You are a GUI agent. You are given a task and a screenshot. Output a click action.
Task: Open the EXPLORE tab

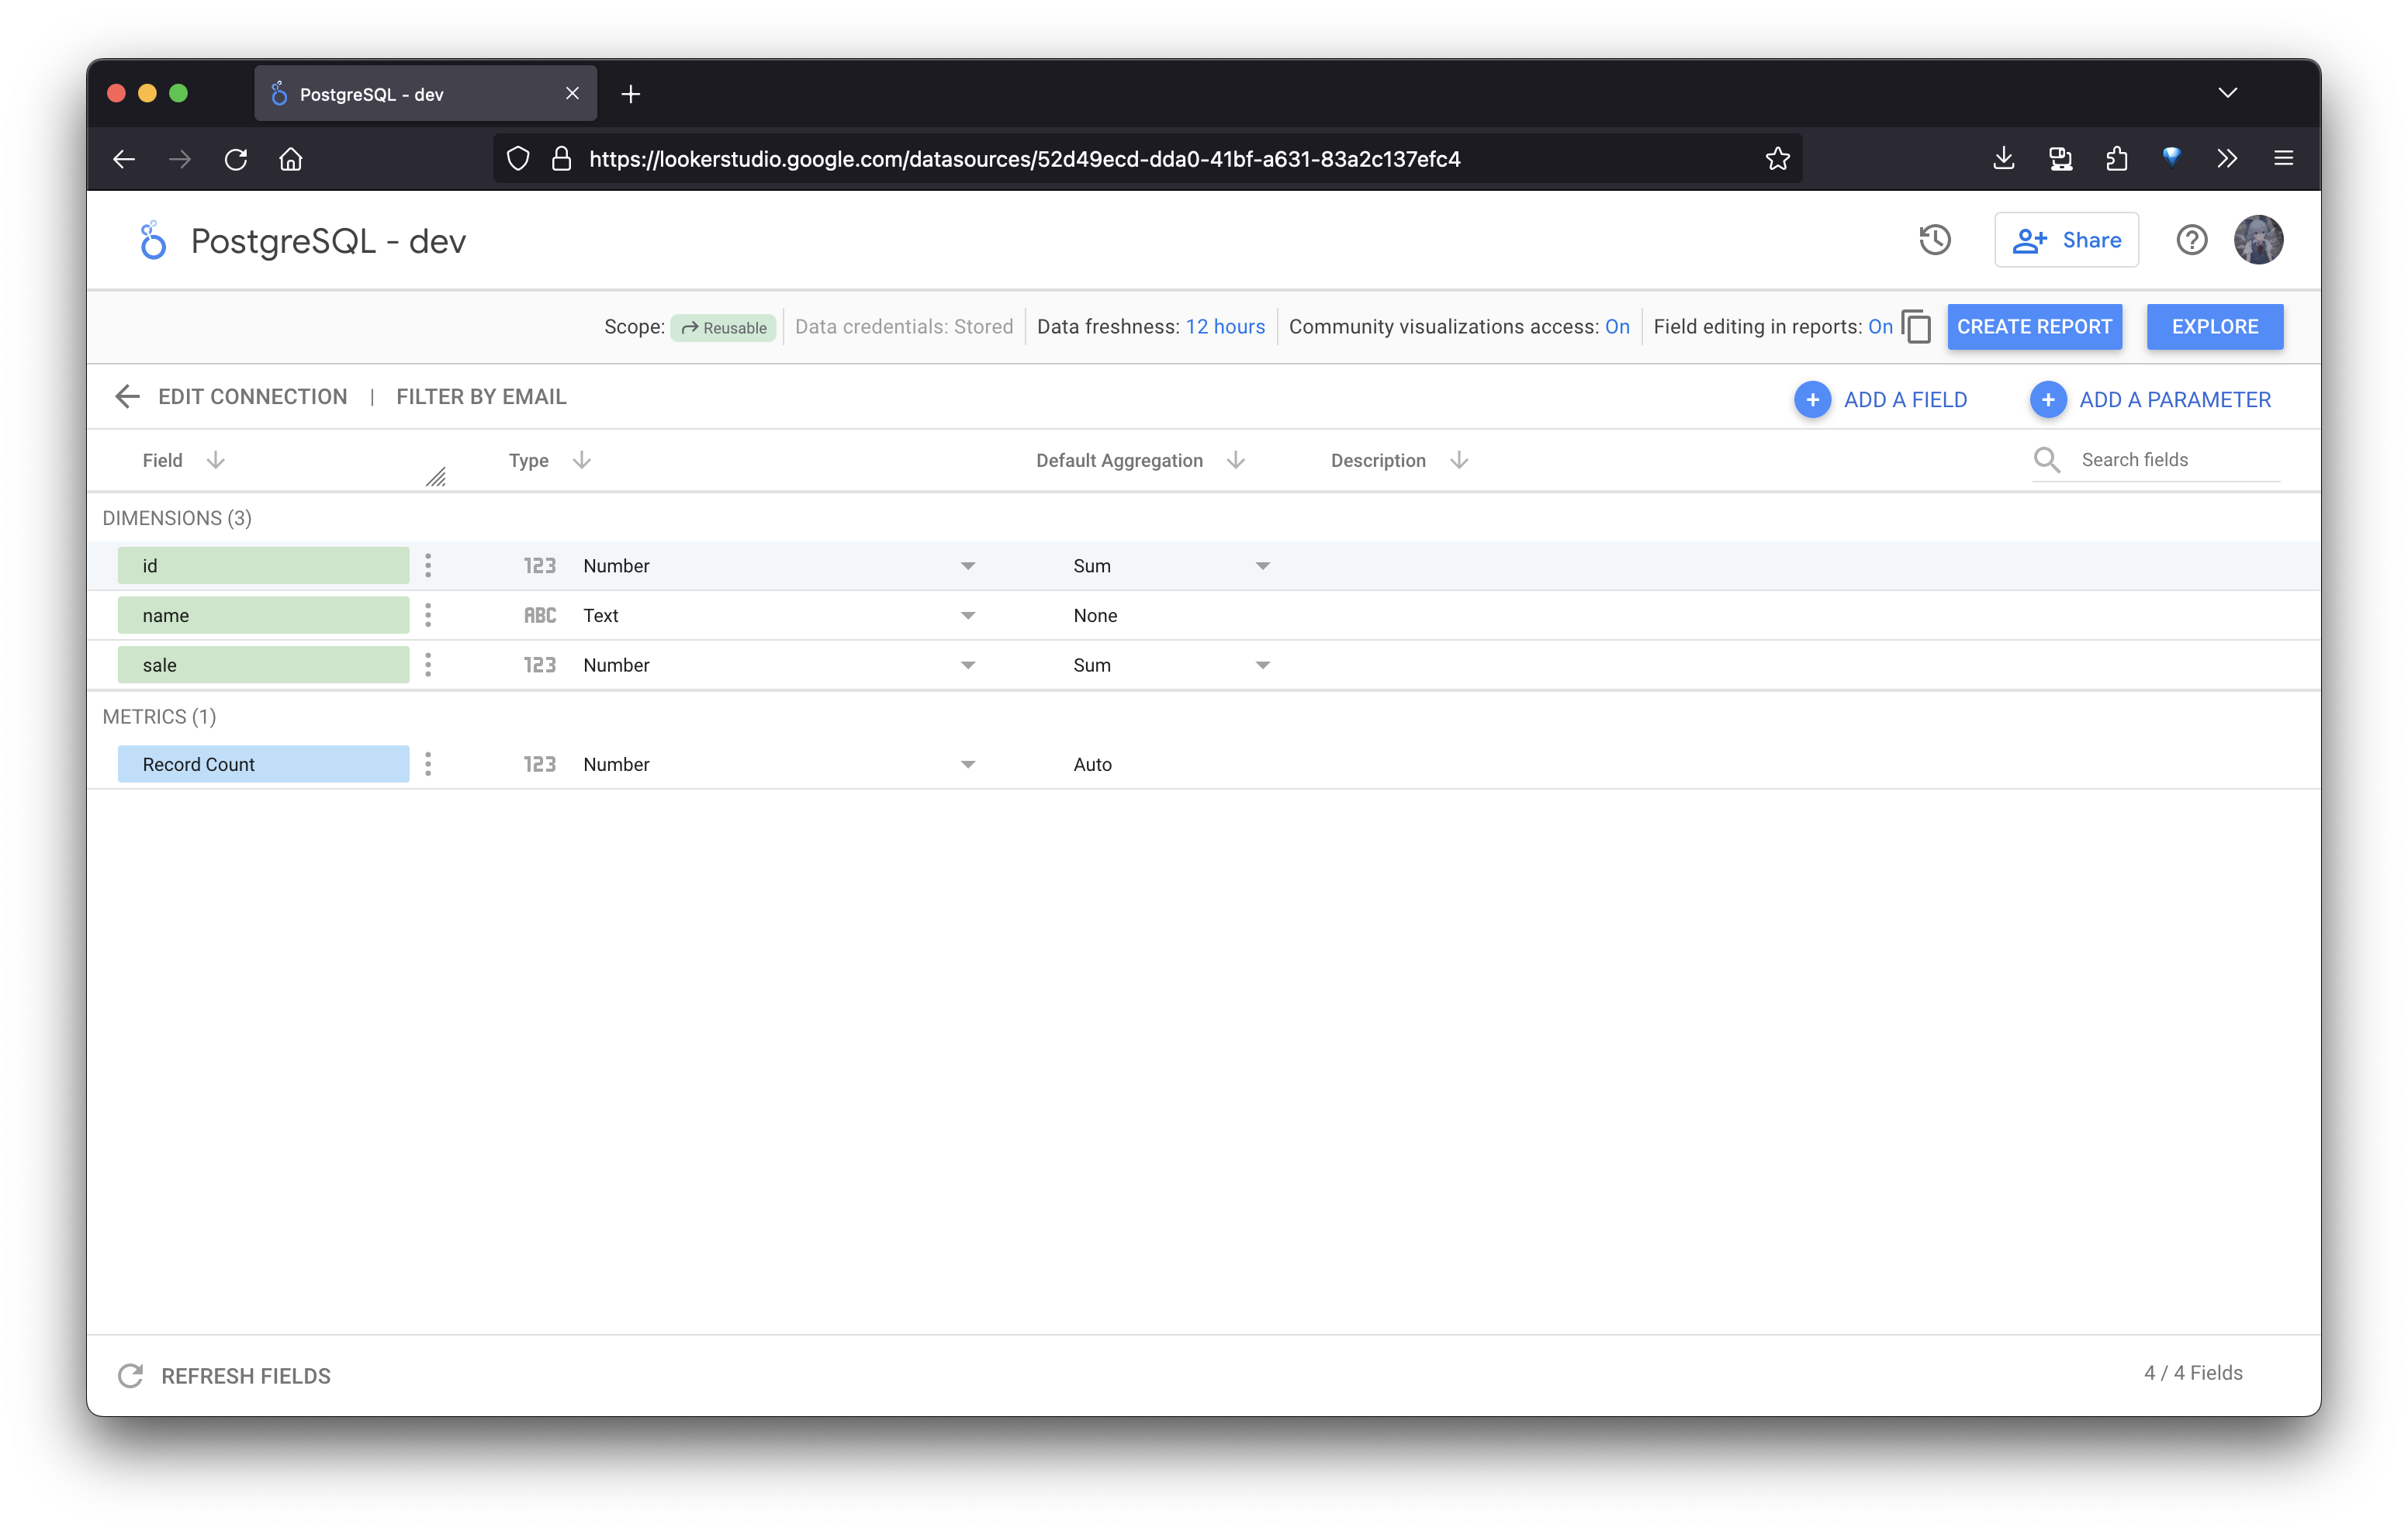point(2215,327)
